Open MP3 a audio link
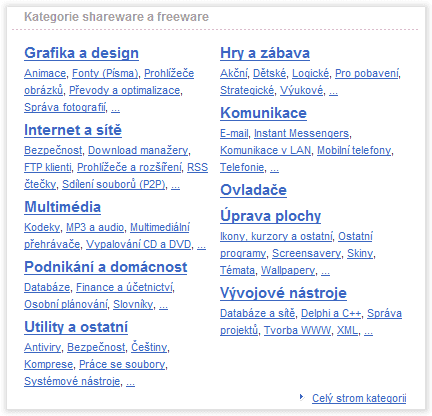Viewport: 432px width, 416px height. (95, 227)
